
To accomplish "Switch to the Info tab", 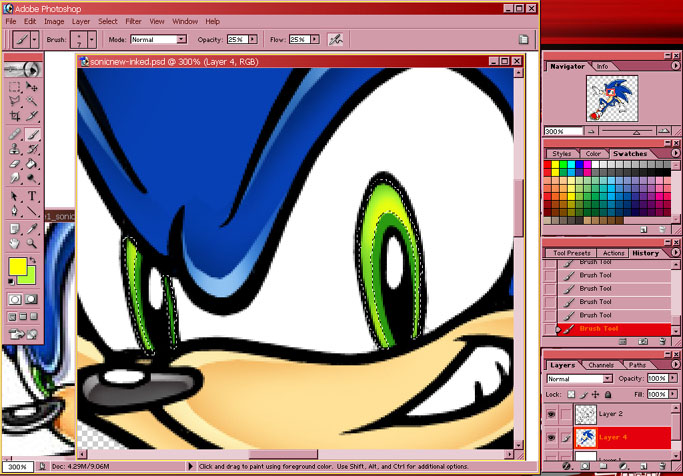I will click(x=602, y=66).
